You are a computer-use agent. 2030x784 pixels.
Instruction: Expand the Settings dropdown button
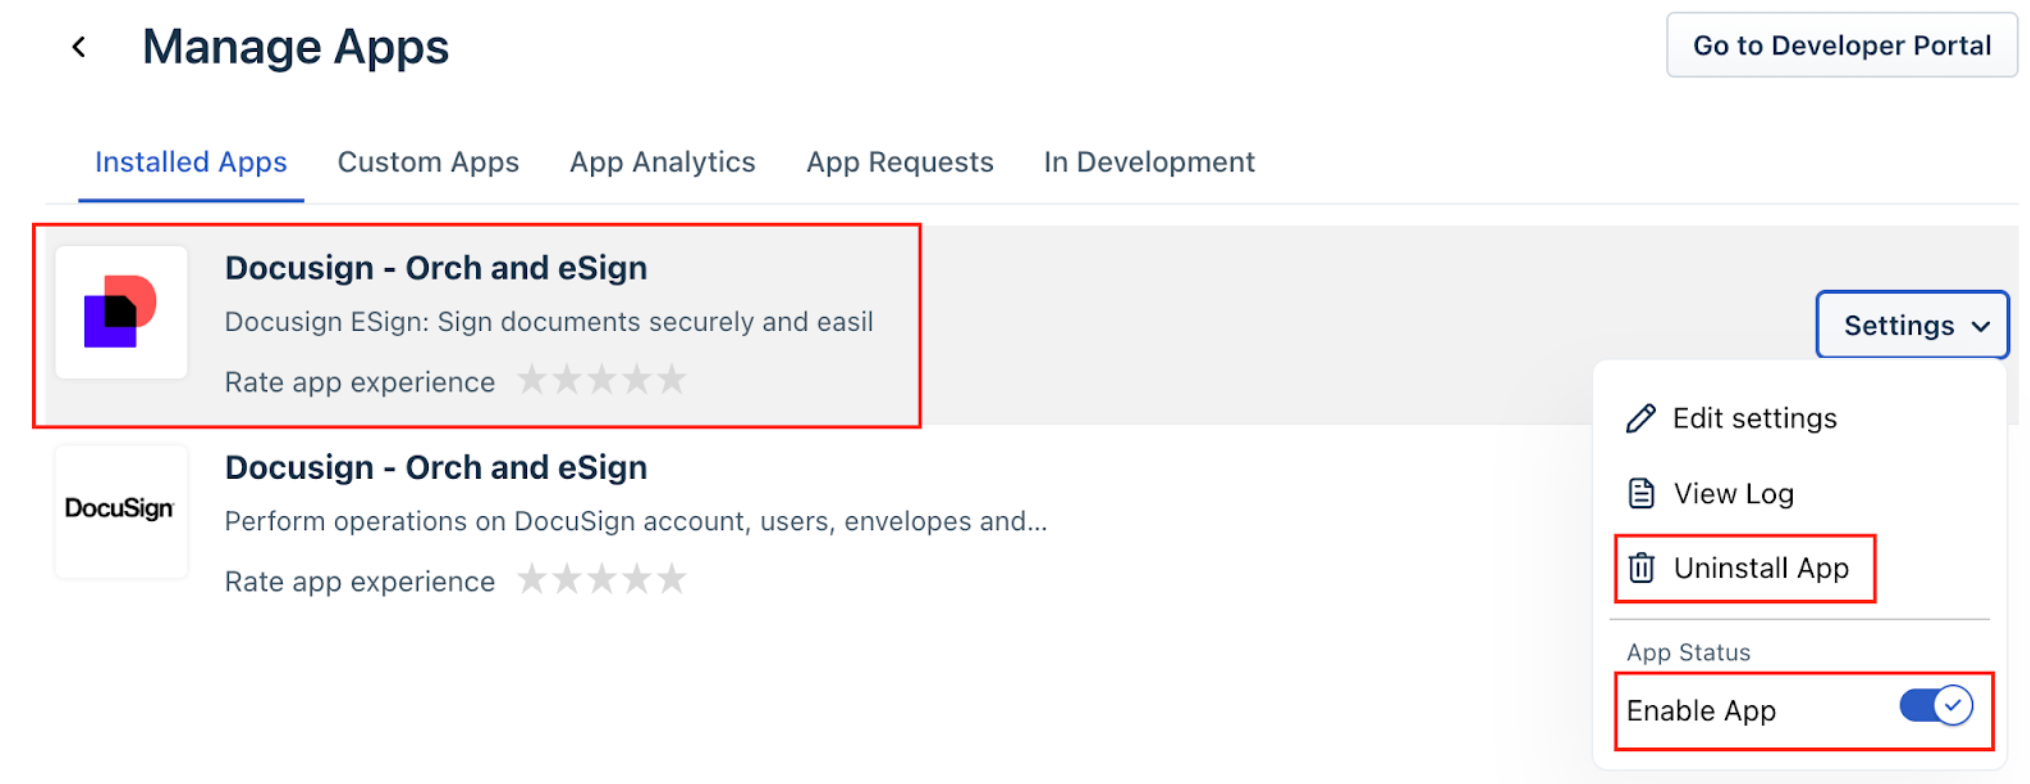click(1912, 325)
